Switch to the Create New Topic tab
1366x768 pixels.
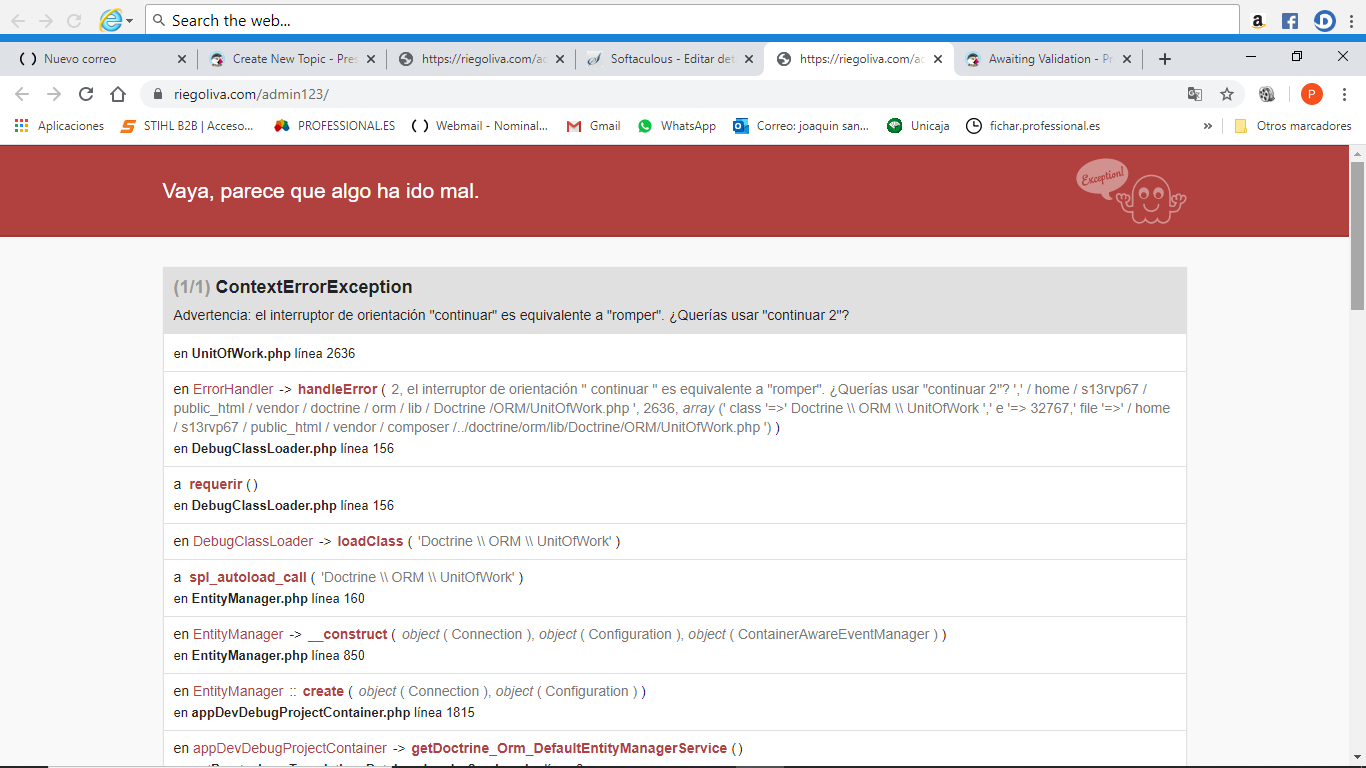291,59
